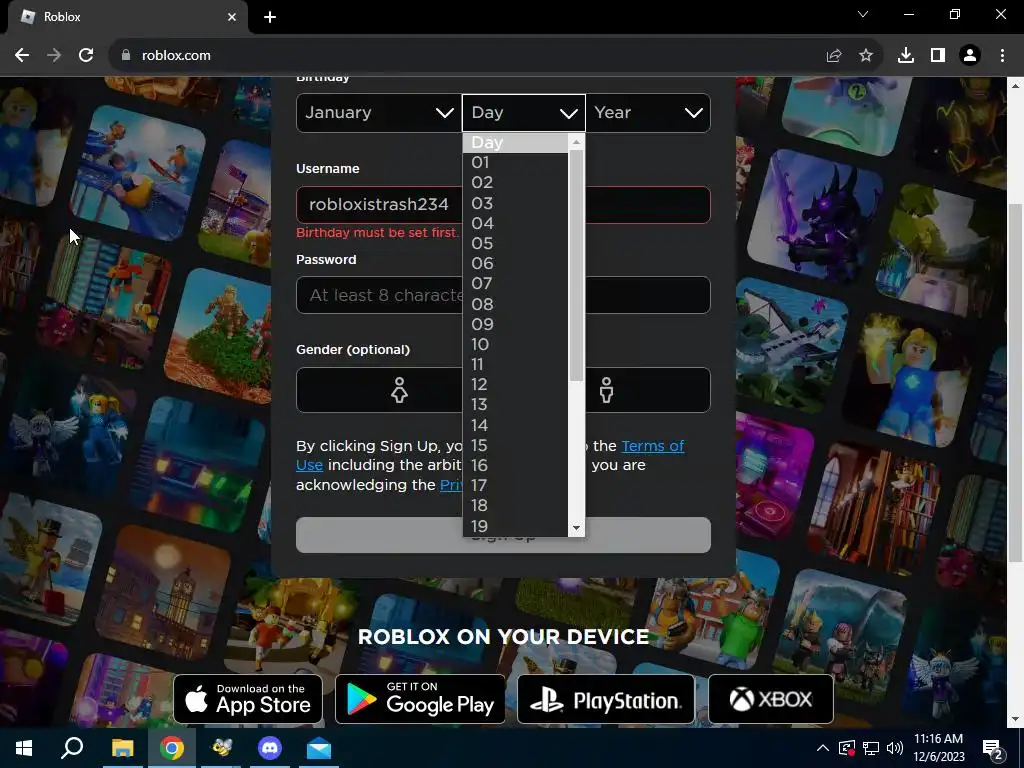Image resolution: width=1024 pixels, height=768 pixels.
Task: Choose day 01 from list
Action: [515, 163]
